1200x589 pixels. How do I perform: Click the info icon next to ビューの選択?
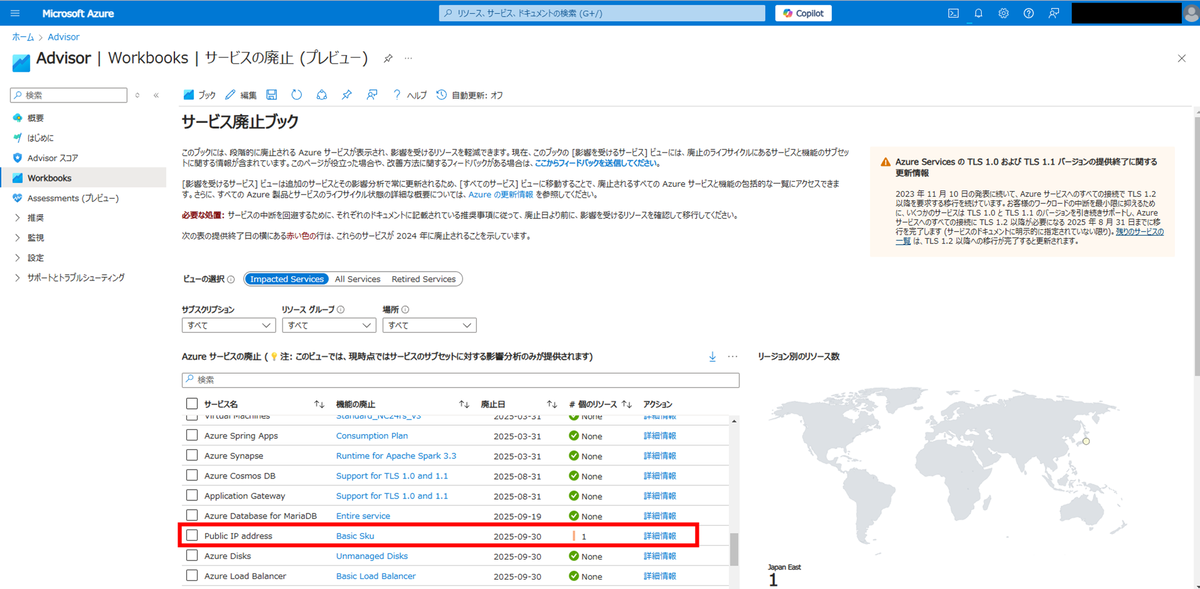tap(231, 280)
